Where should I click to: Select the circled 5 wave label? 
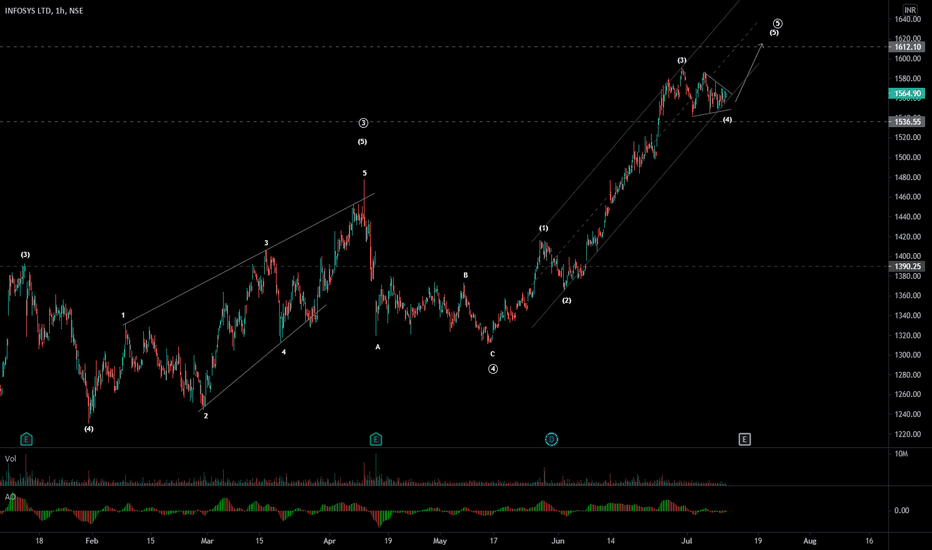(777, 24)
